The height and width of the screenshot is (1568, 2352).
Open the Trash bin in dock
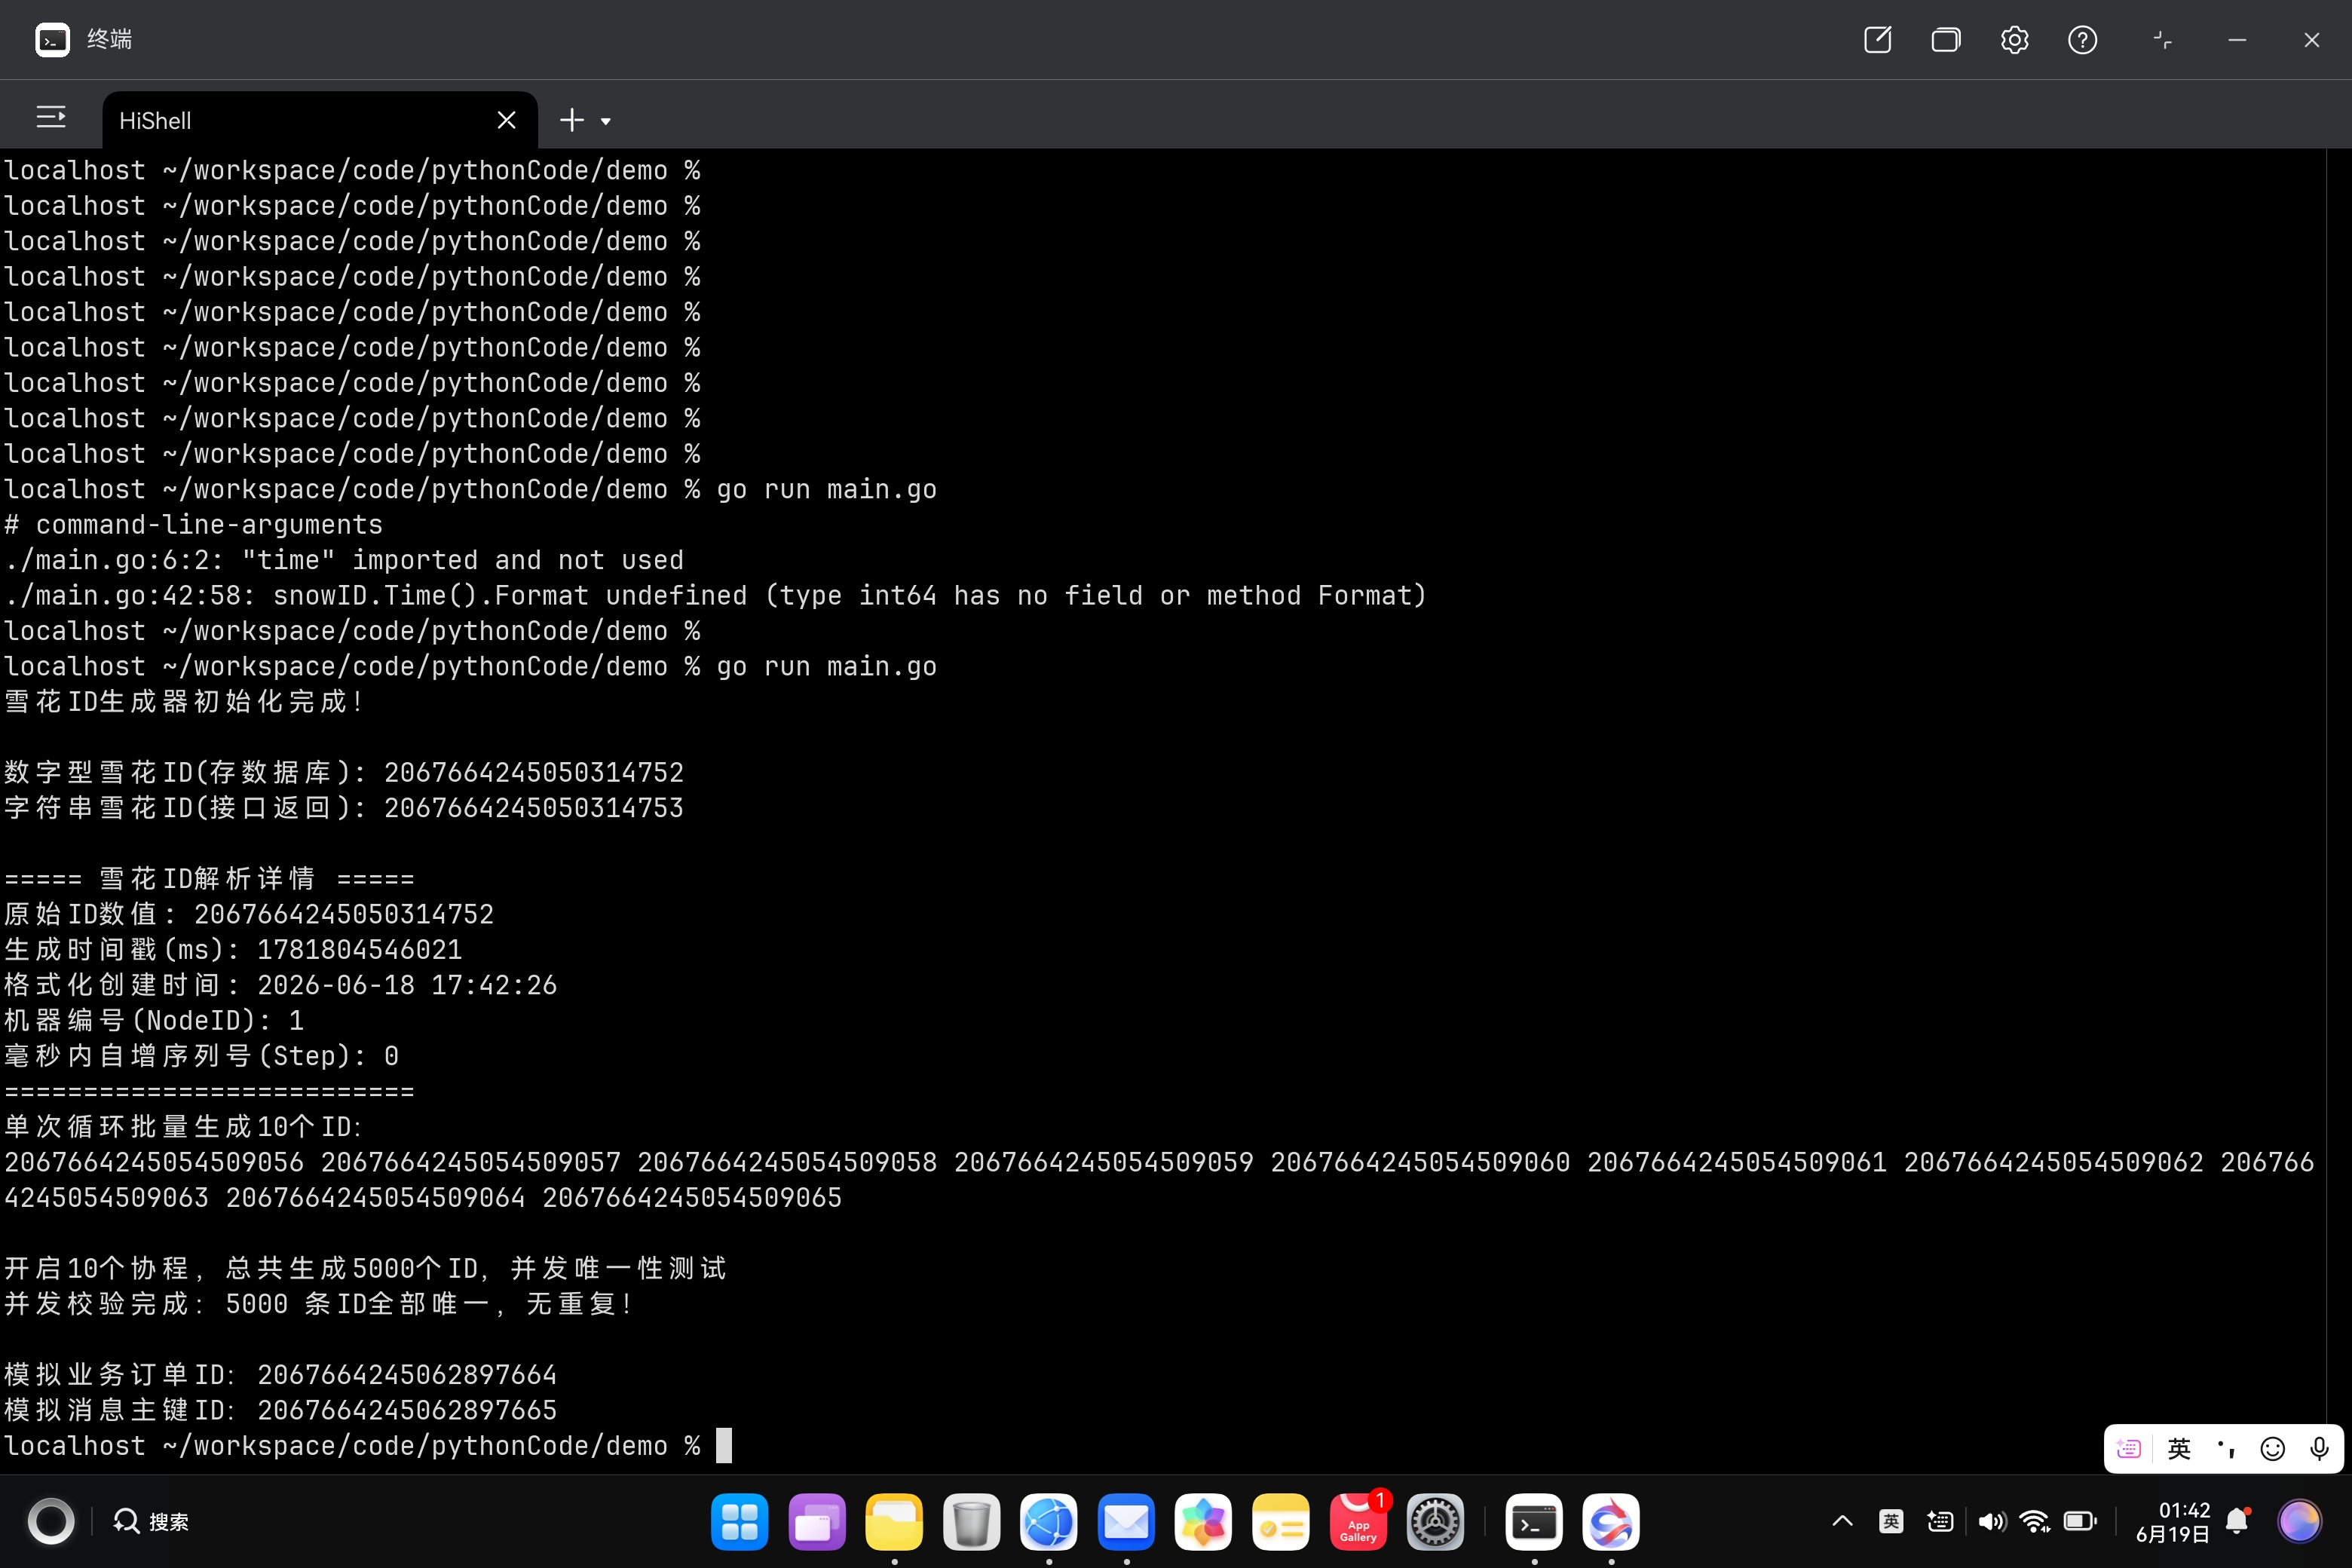click(x=971, y=1522)
